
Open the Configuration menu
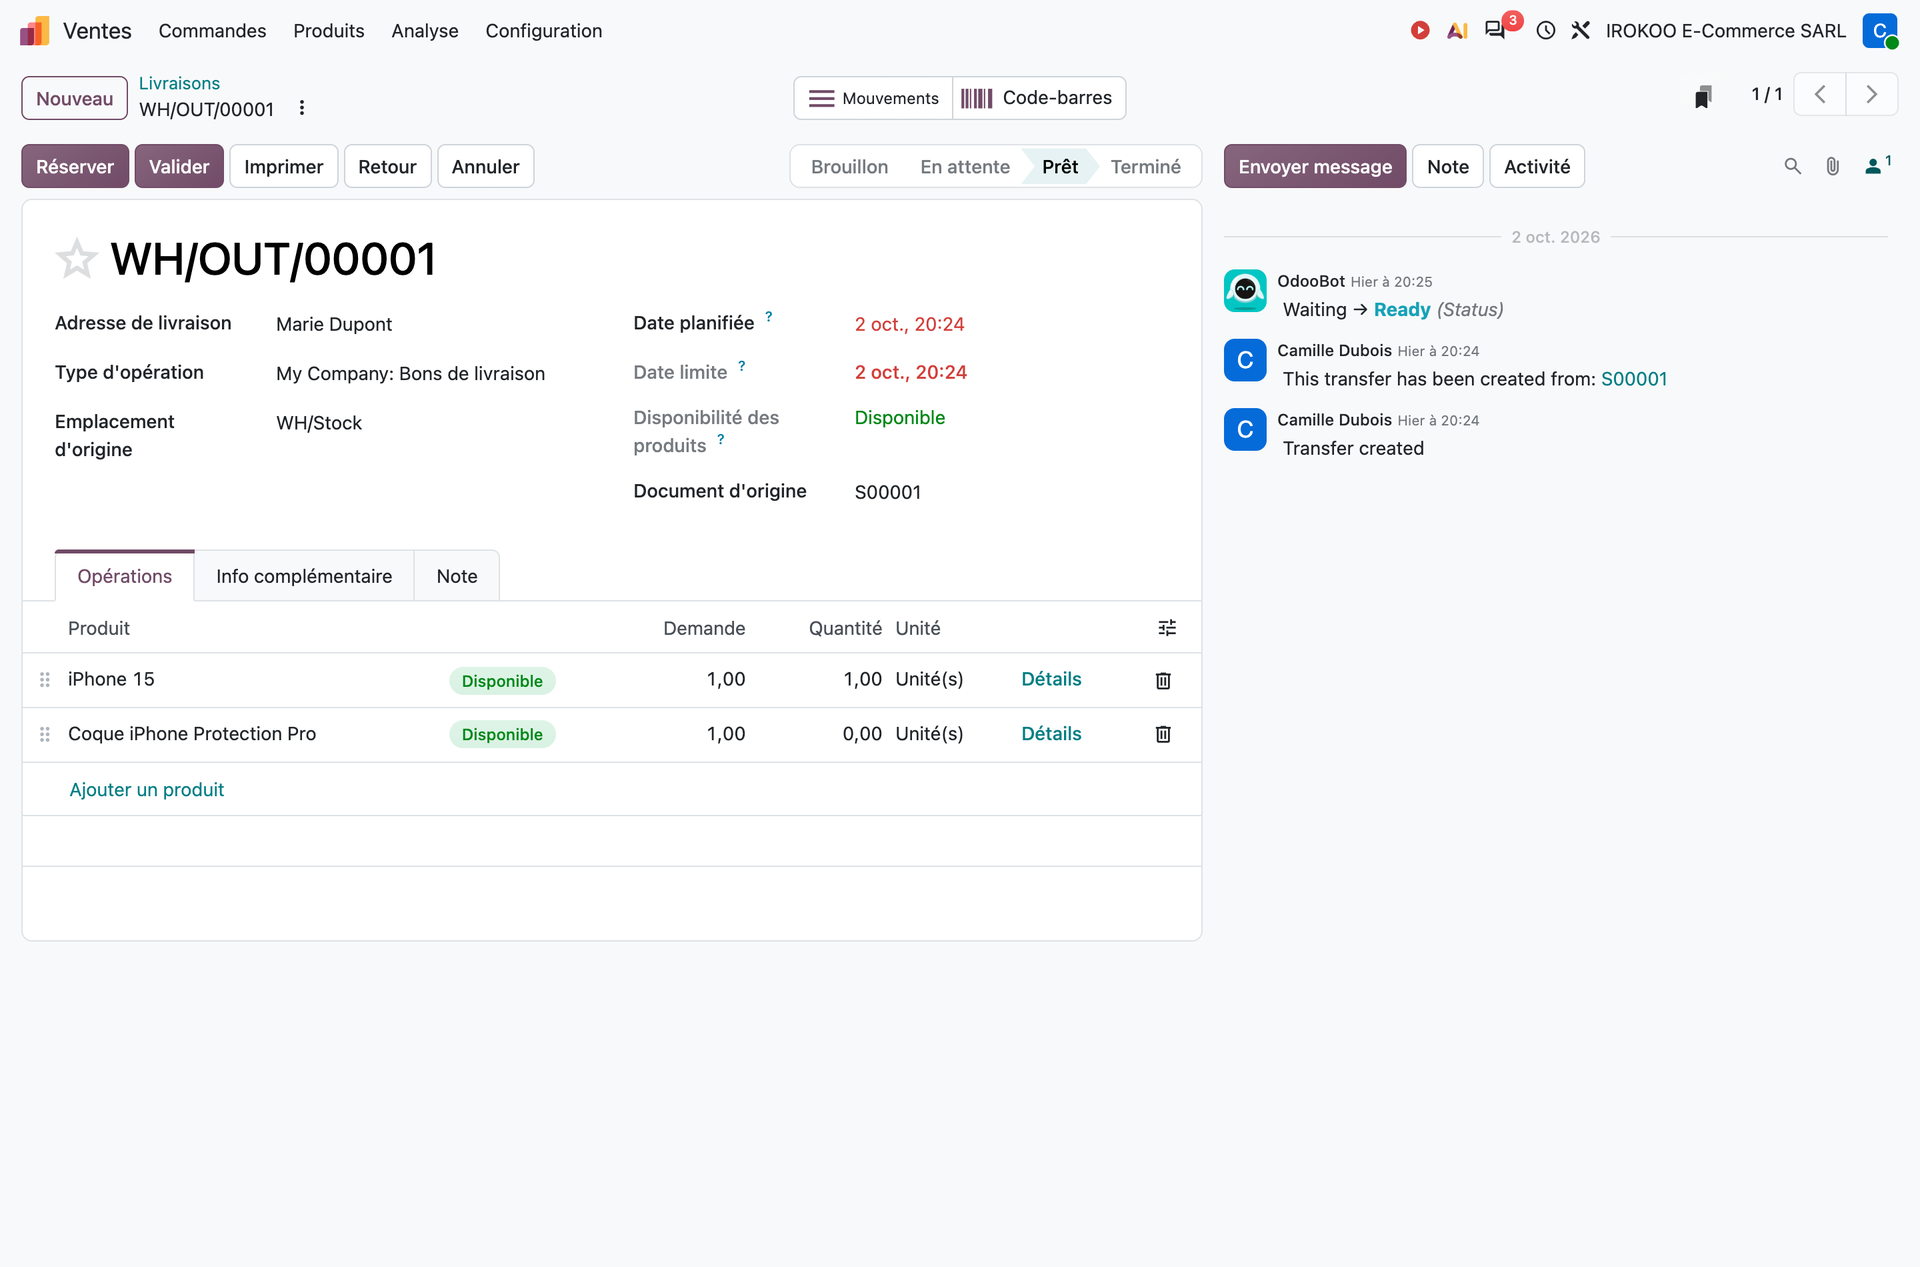[x=544, y=31]
